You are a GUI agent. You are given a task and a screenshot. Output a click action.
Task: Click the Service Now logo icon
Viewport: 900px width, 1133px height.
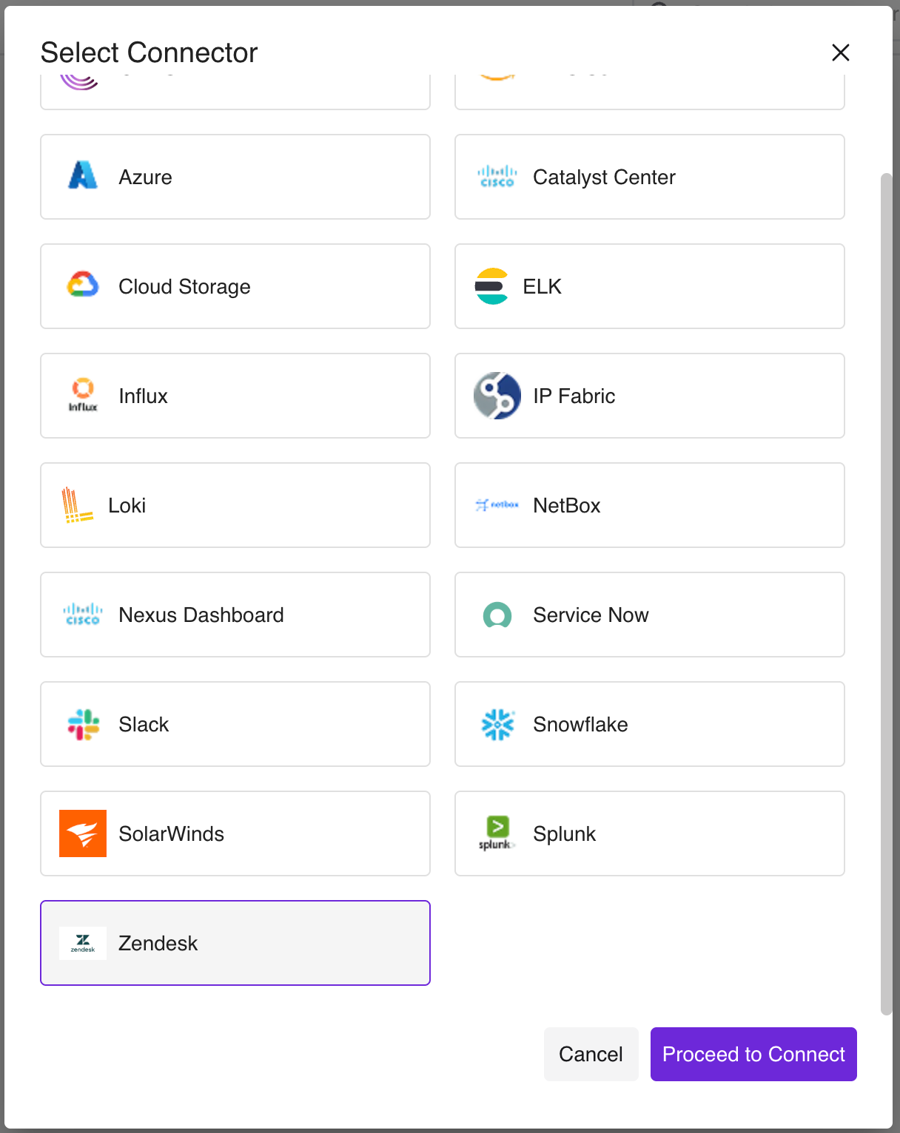[497, 615]
